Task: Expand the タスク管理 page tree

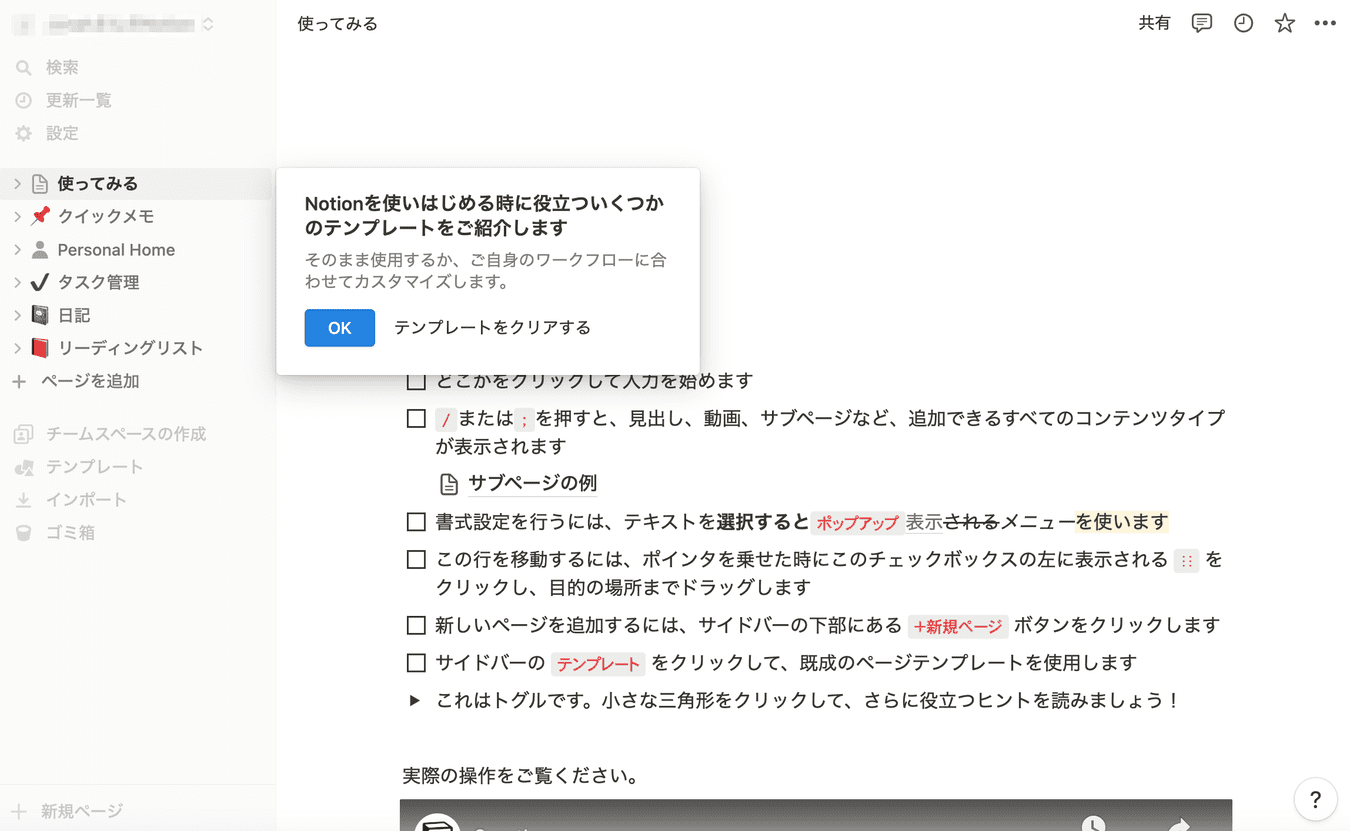Action: click(x=17, y=283)
